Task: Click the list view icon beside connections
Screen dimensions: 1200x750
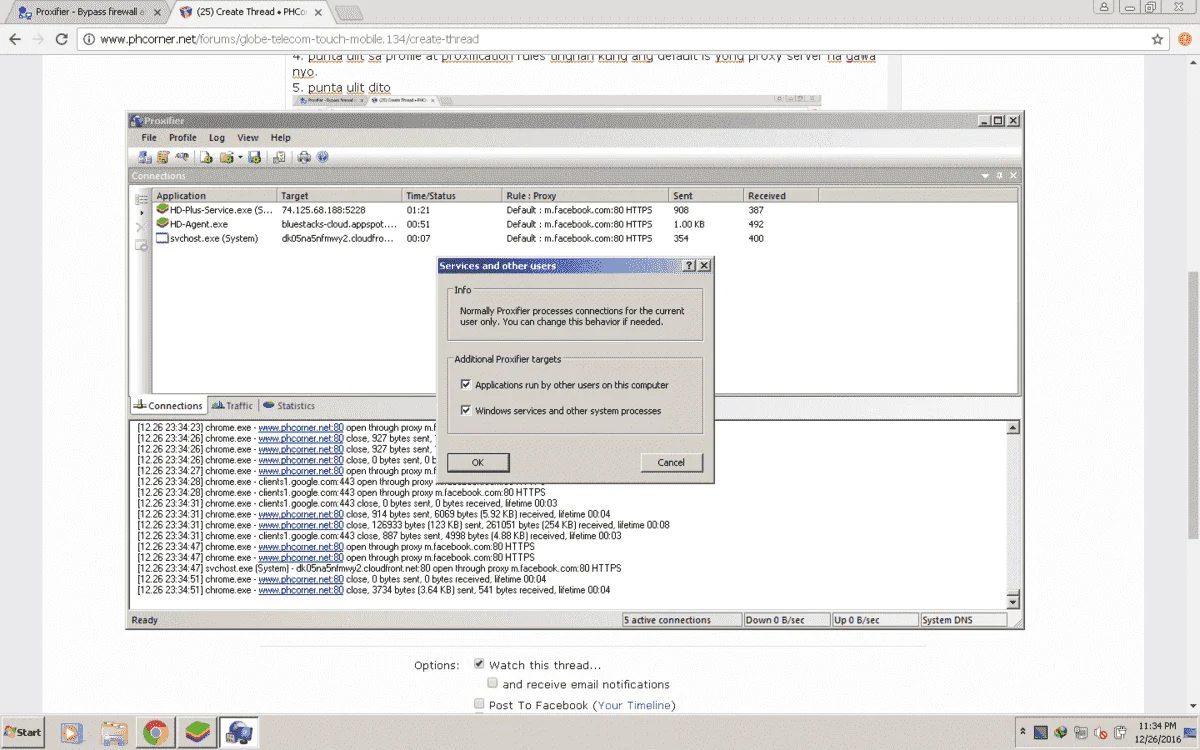Action: point(141,199)
